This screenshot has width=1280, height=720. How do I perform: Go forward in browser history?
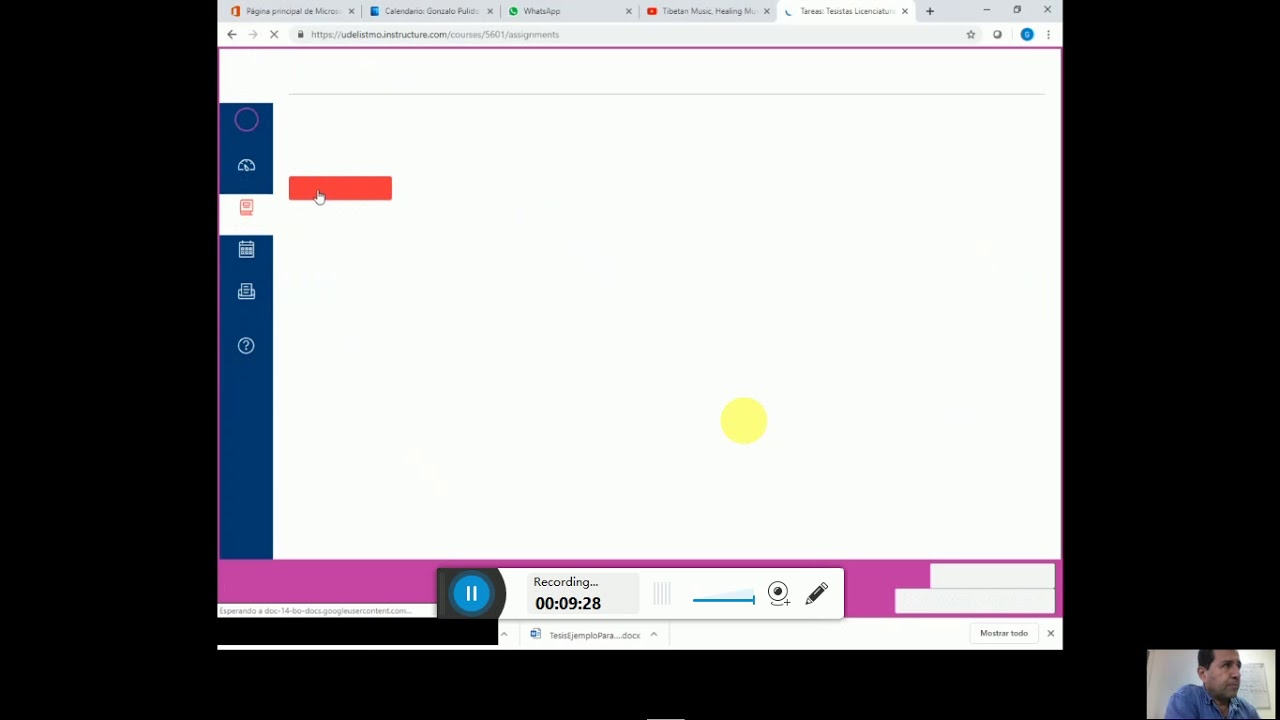253,34
